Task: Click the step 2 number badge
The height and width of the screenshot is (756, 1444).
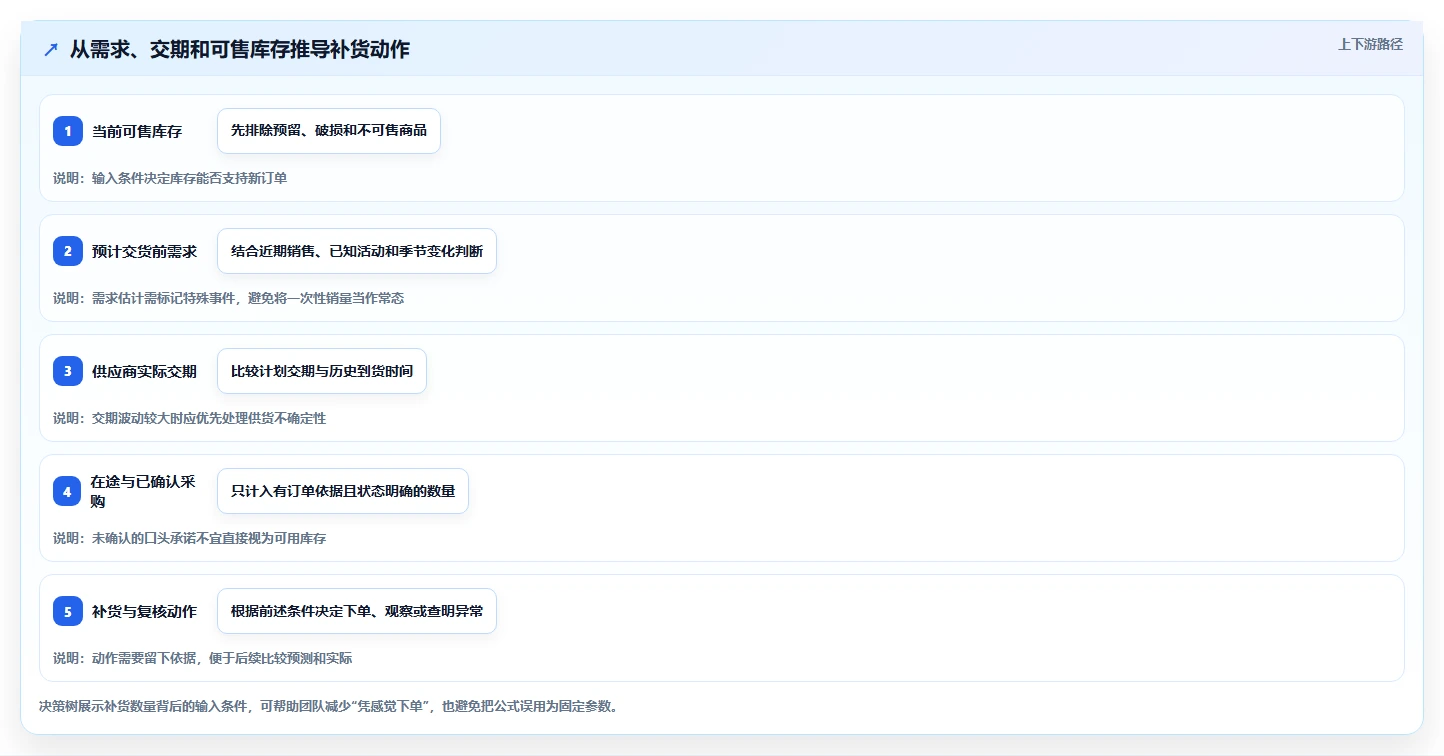Action: [x=68, y=251]
